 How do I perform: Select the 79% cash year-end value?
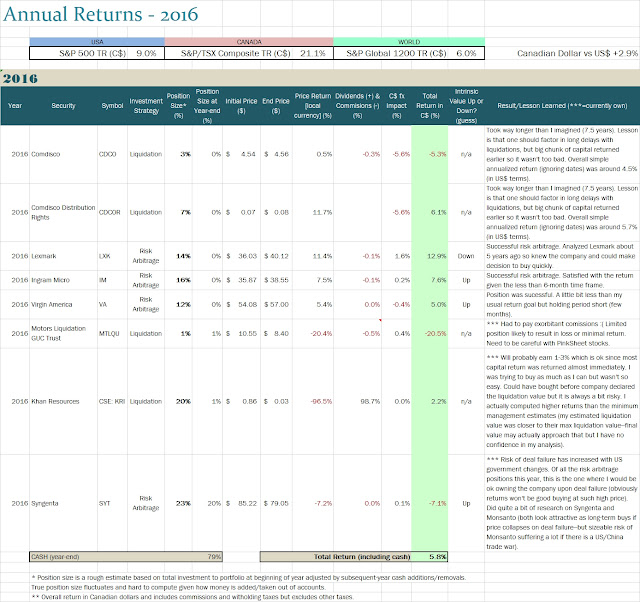click(x=214, y=557)
